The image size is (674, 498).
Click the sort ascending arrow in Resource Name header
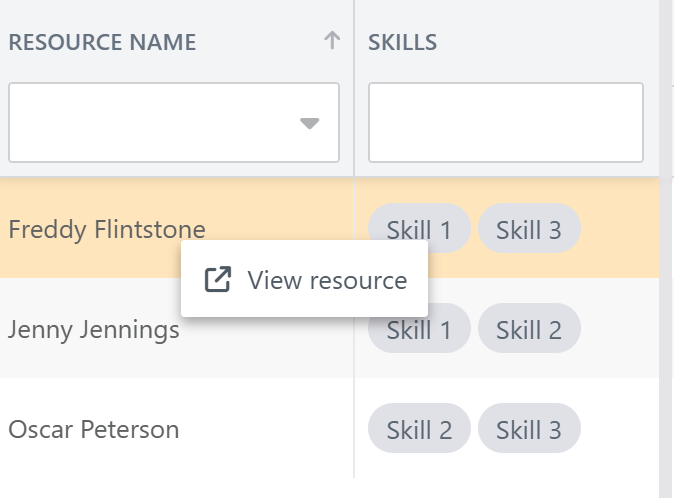332,41
